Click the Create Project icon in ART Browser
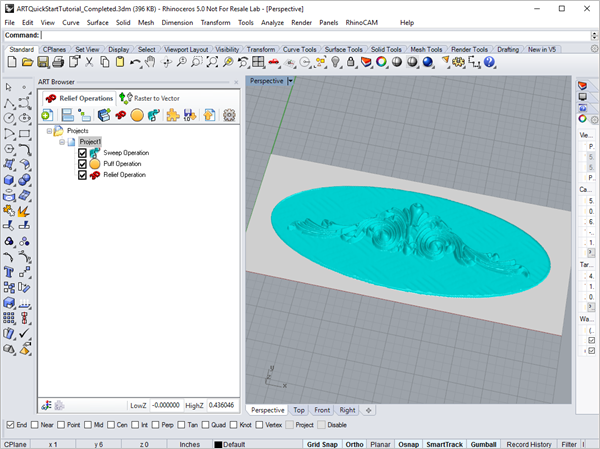600x449 pixels. 47,115
